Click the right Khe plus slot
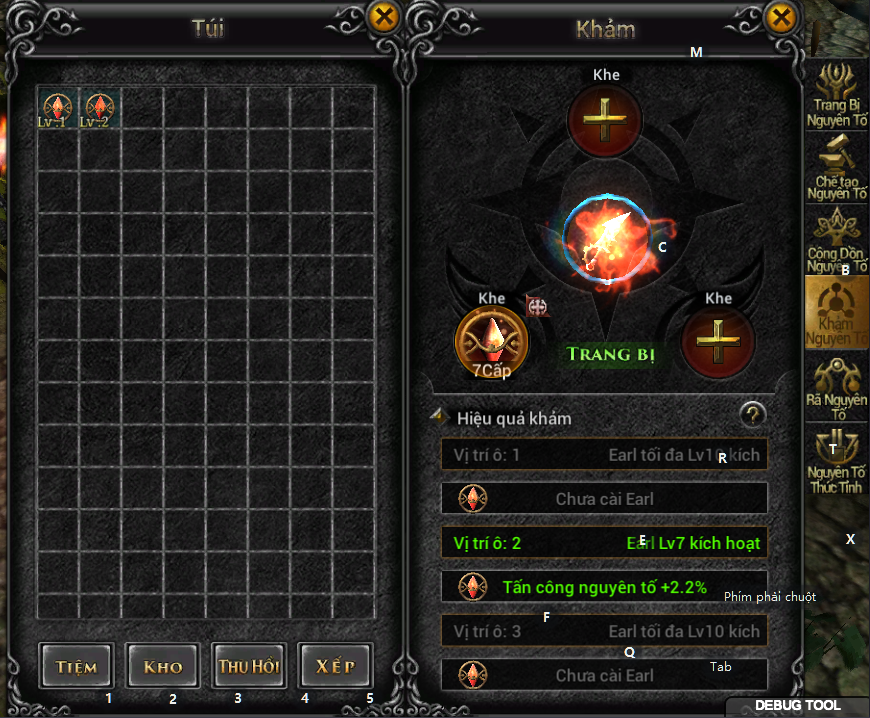 pos(718,342)
